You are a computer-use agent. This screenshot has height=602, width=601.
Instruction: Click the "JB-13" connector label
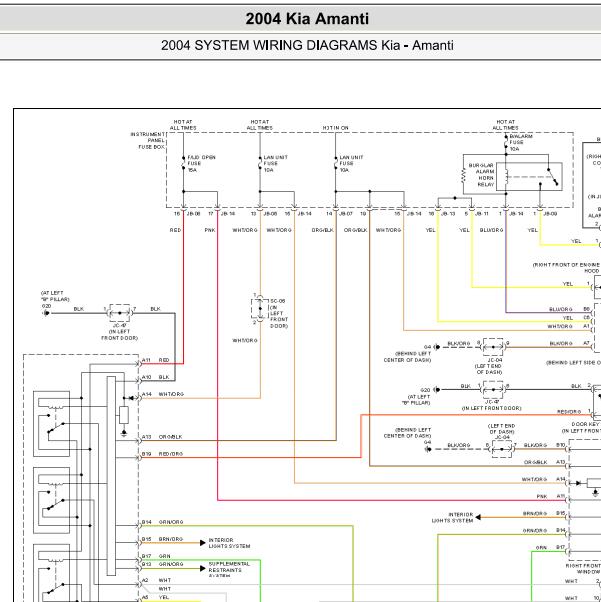448,214
